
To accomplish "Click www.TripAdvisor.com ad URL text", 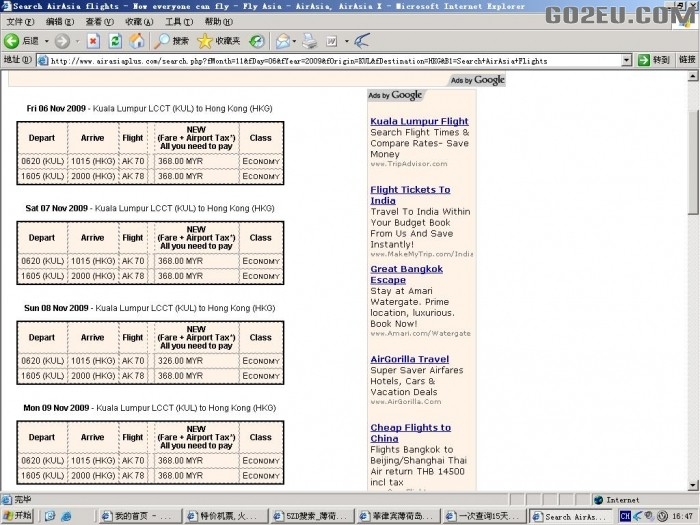I will 408,164.
